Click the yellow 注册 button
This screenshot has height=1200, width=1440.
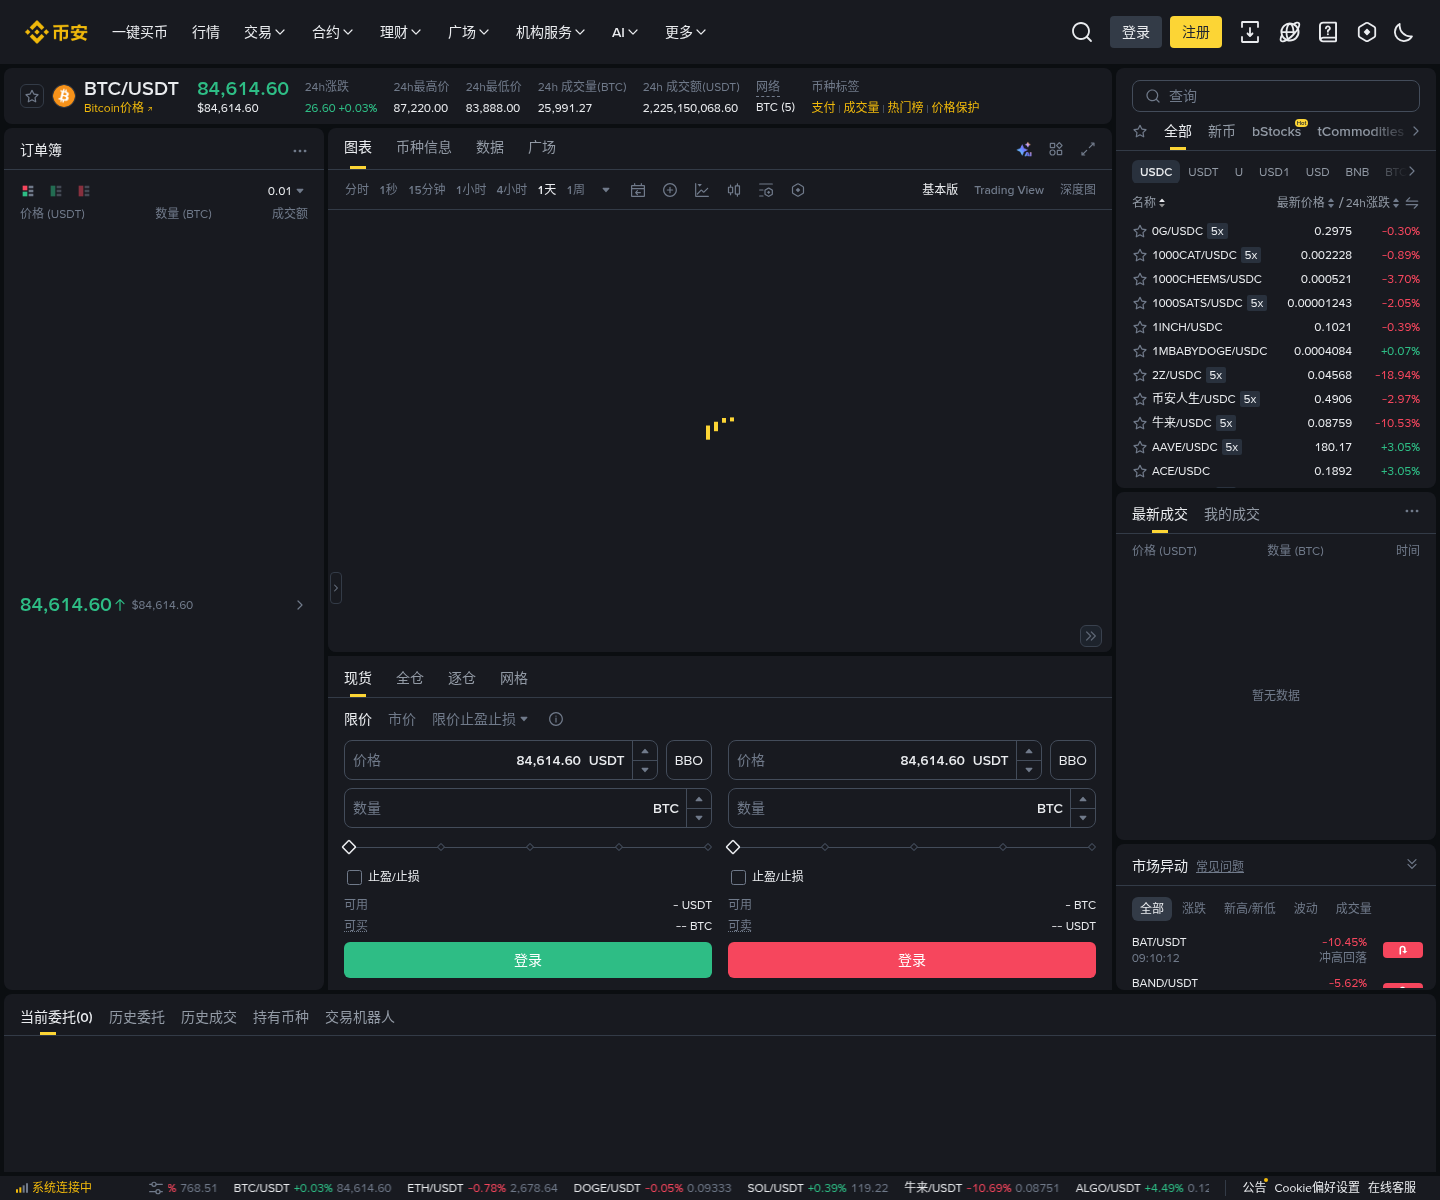(x=1196, y=32)
